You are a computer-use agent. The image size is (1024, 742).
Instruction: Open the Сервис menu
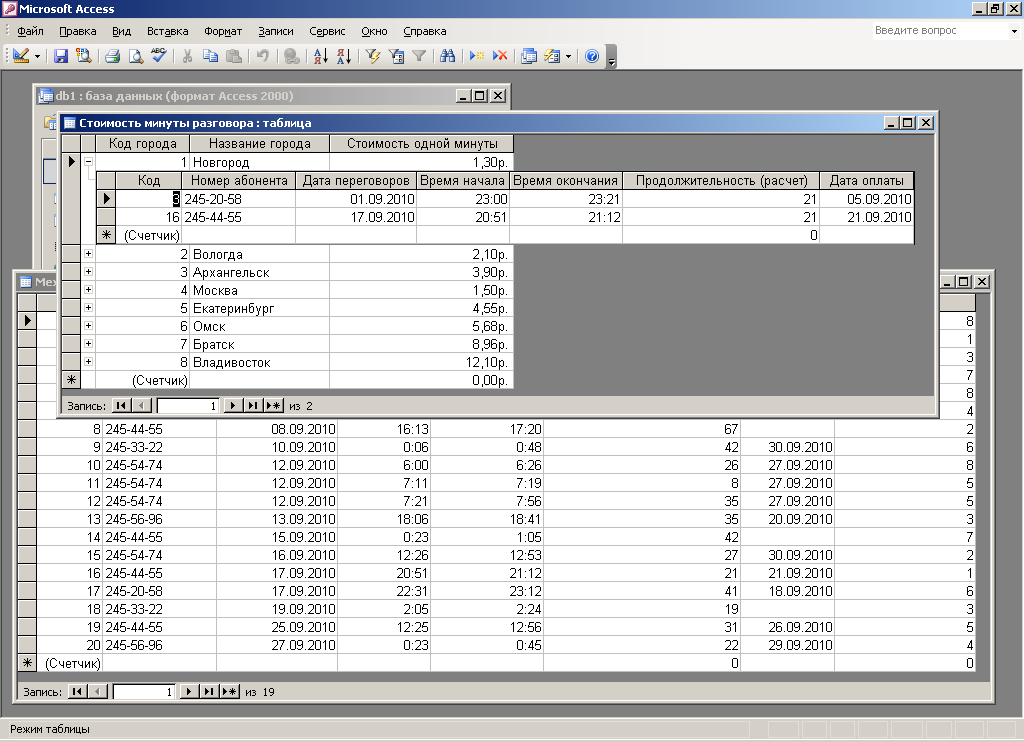point(327,31)
